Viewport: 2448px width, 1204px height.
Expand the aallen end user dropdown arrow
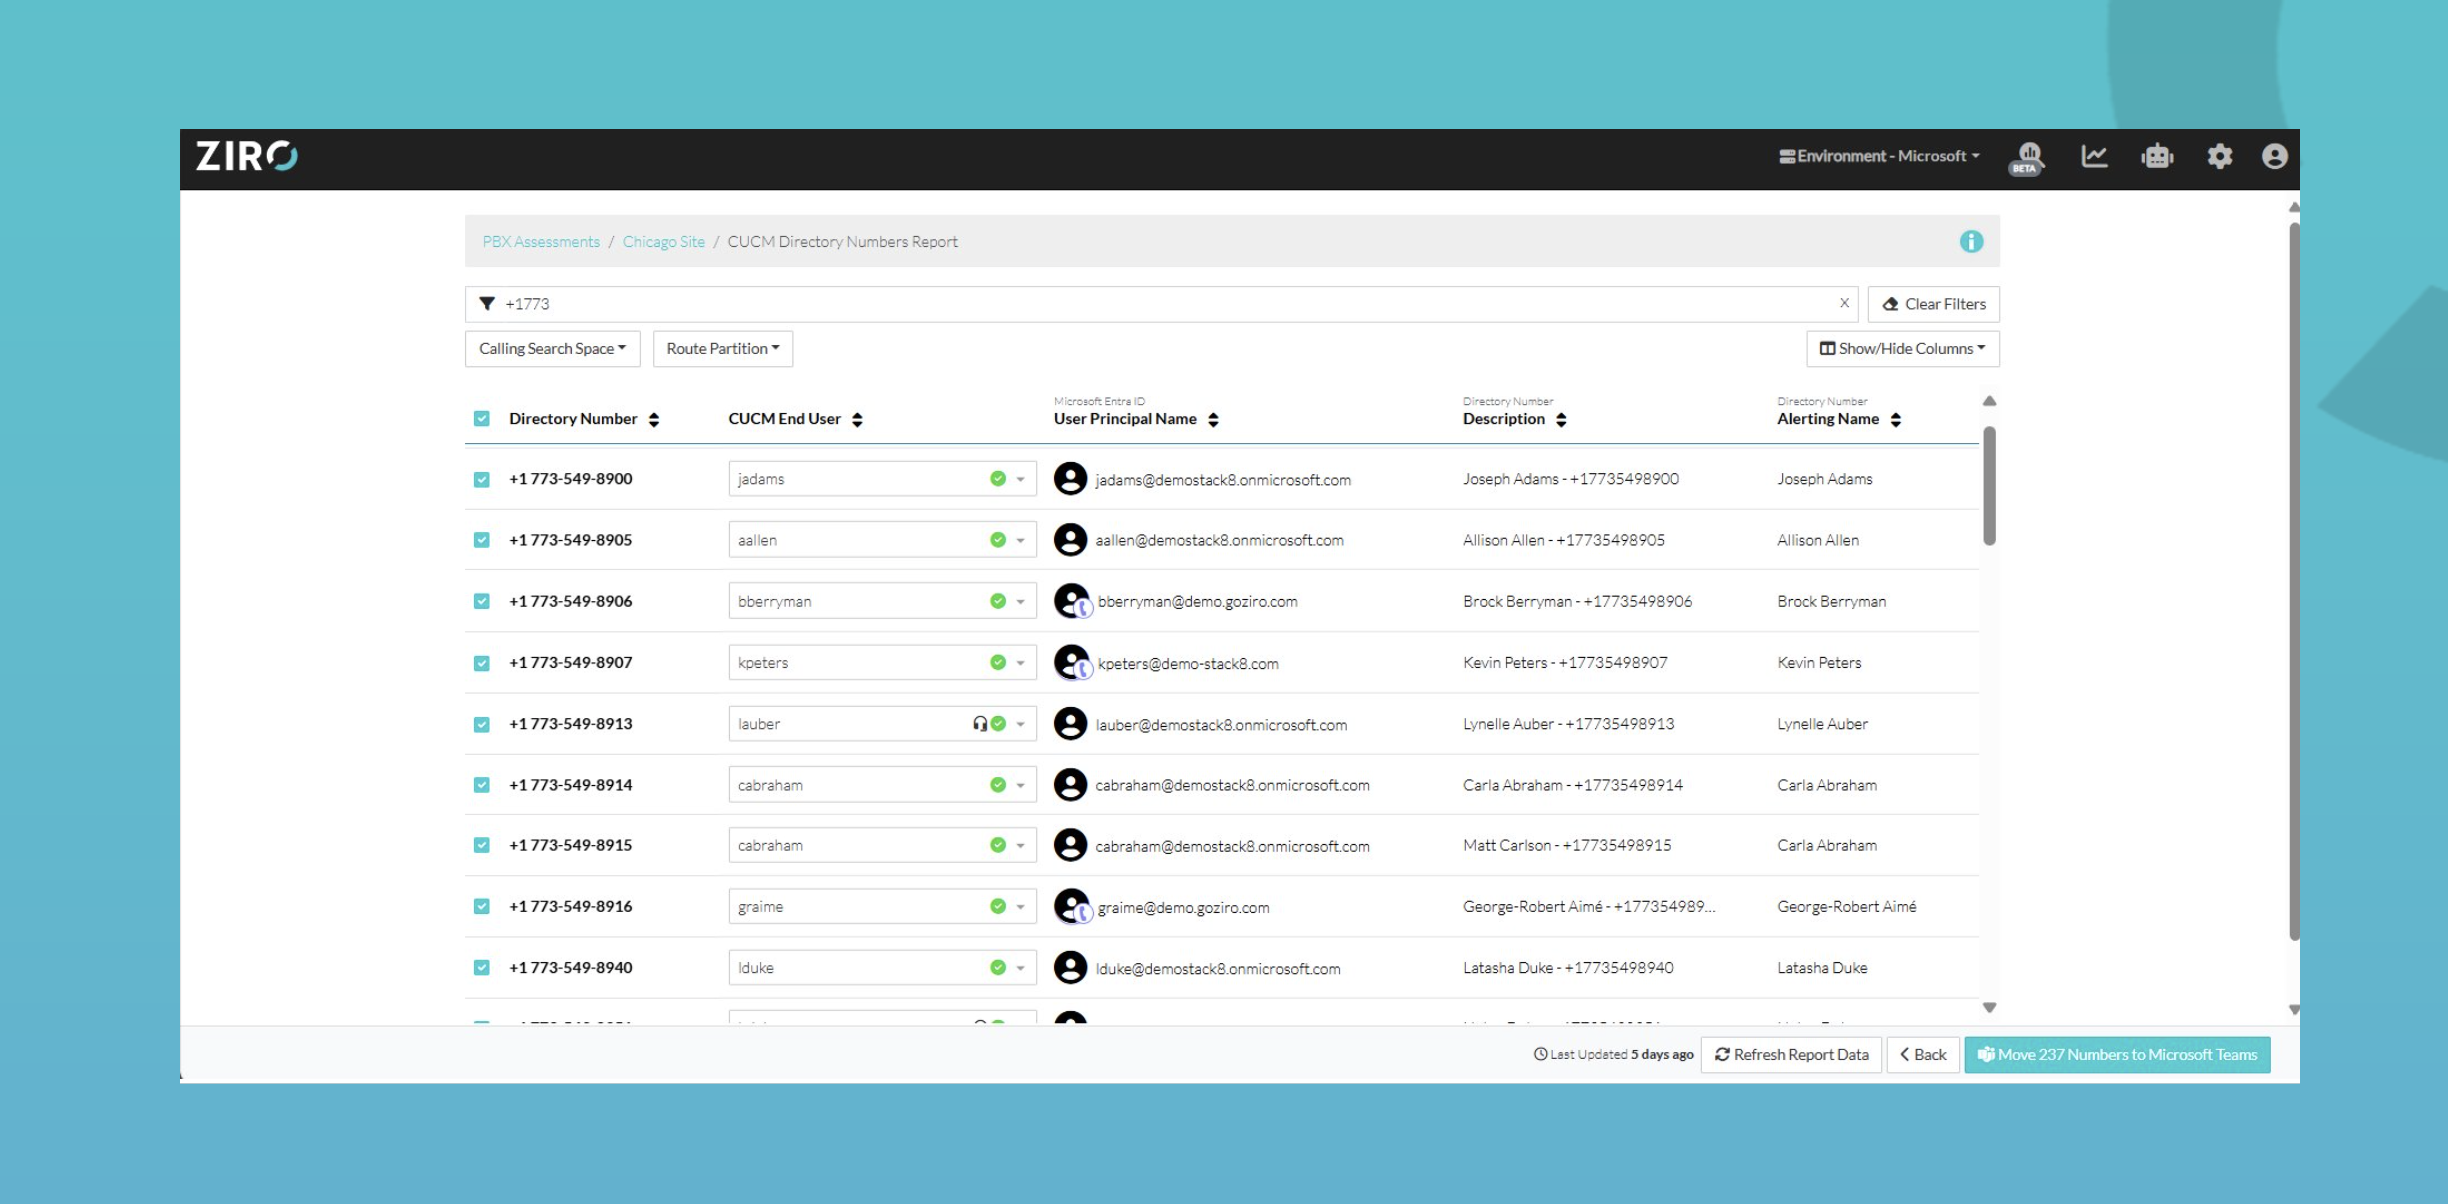(x=1021, y=540)
